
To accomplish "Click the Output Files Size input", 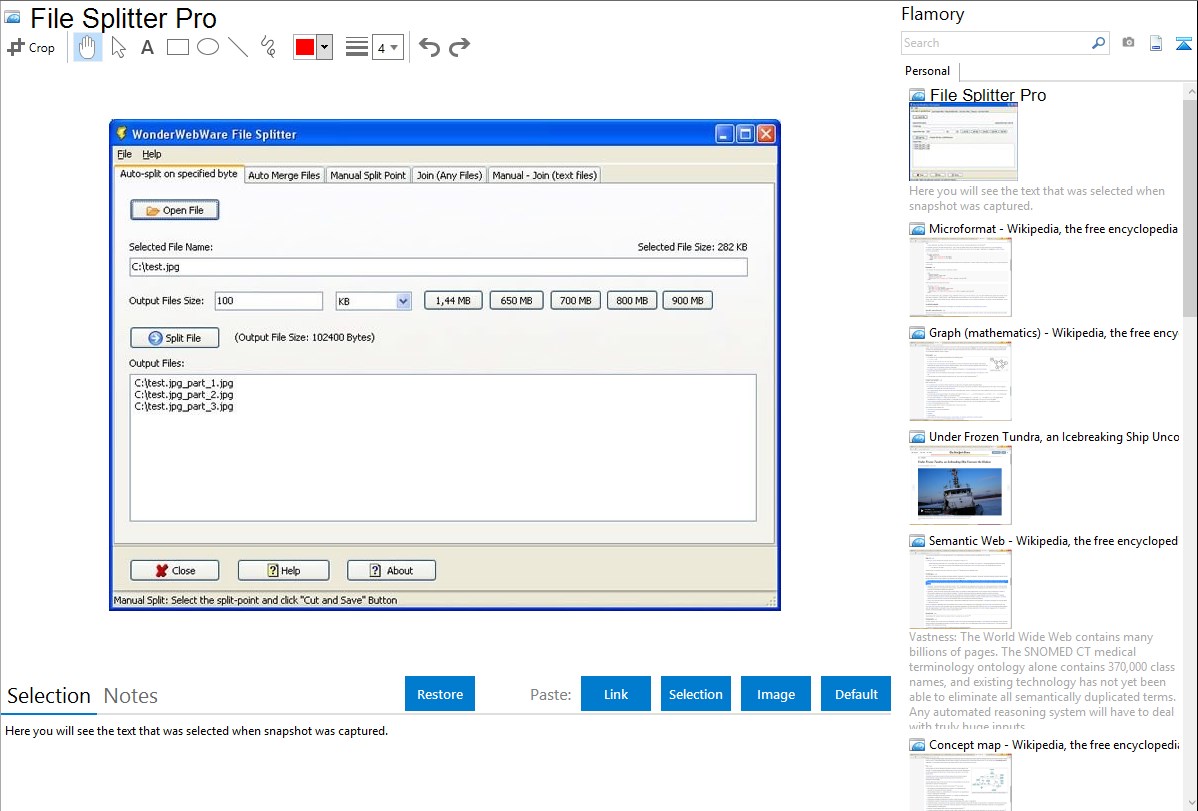I will tap(268, 301).
